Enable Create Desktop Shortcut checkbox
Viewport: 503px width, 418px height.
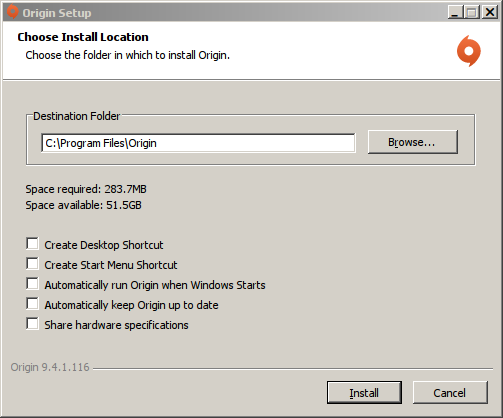(x=32, y=244)
